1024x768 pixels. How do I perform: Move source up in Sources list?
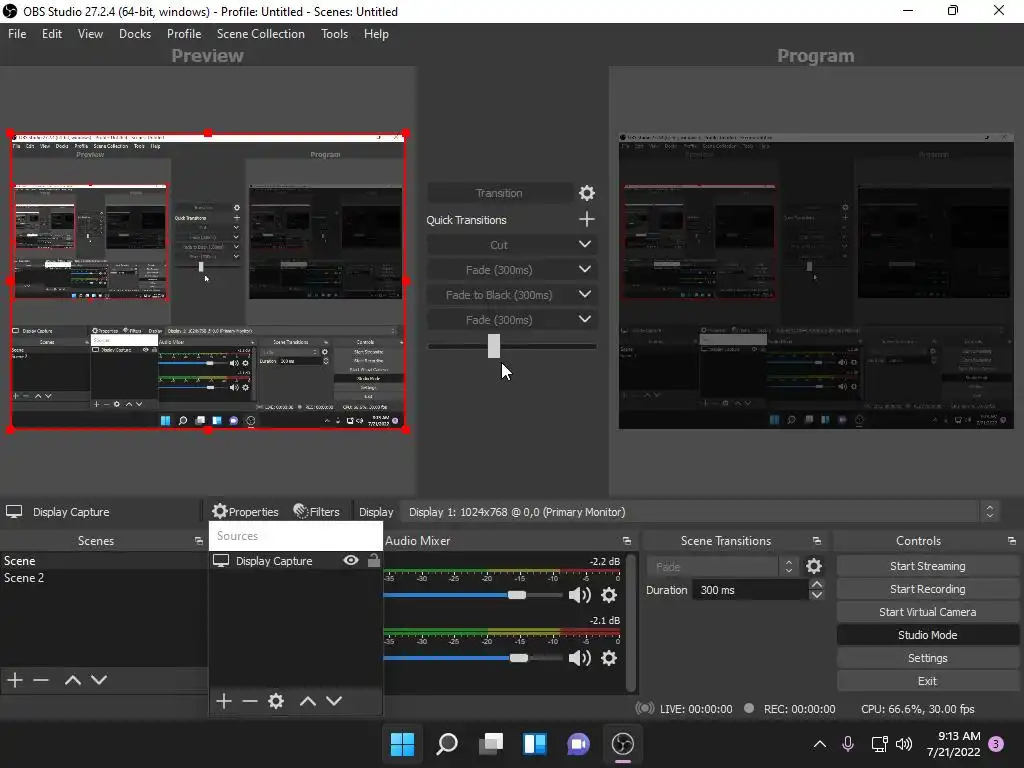click(x=308, y=701)
